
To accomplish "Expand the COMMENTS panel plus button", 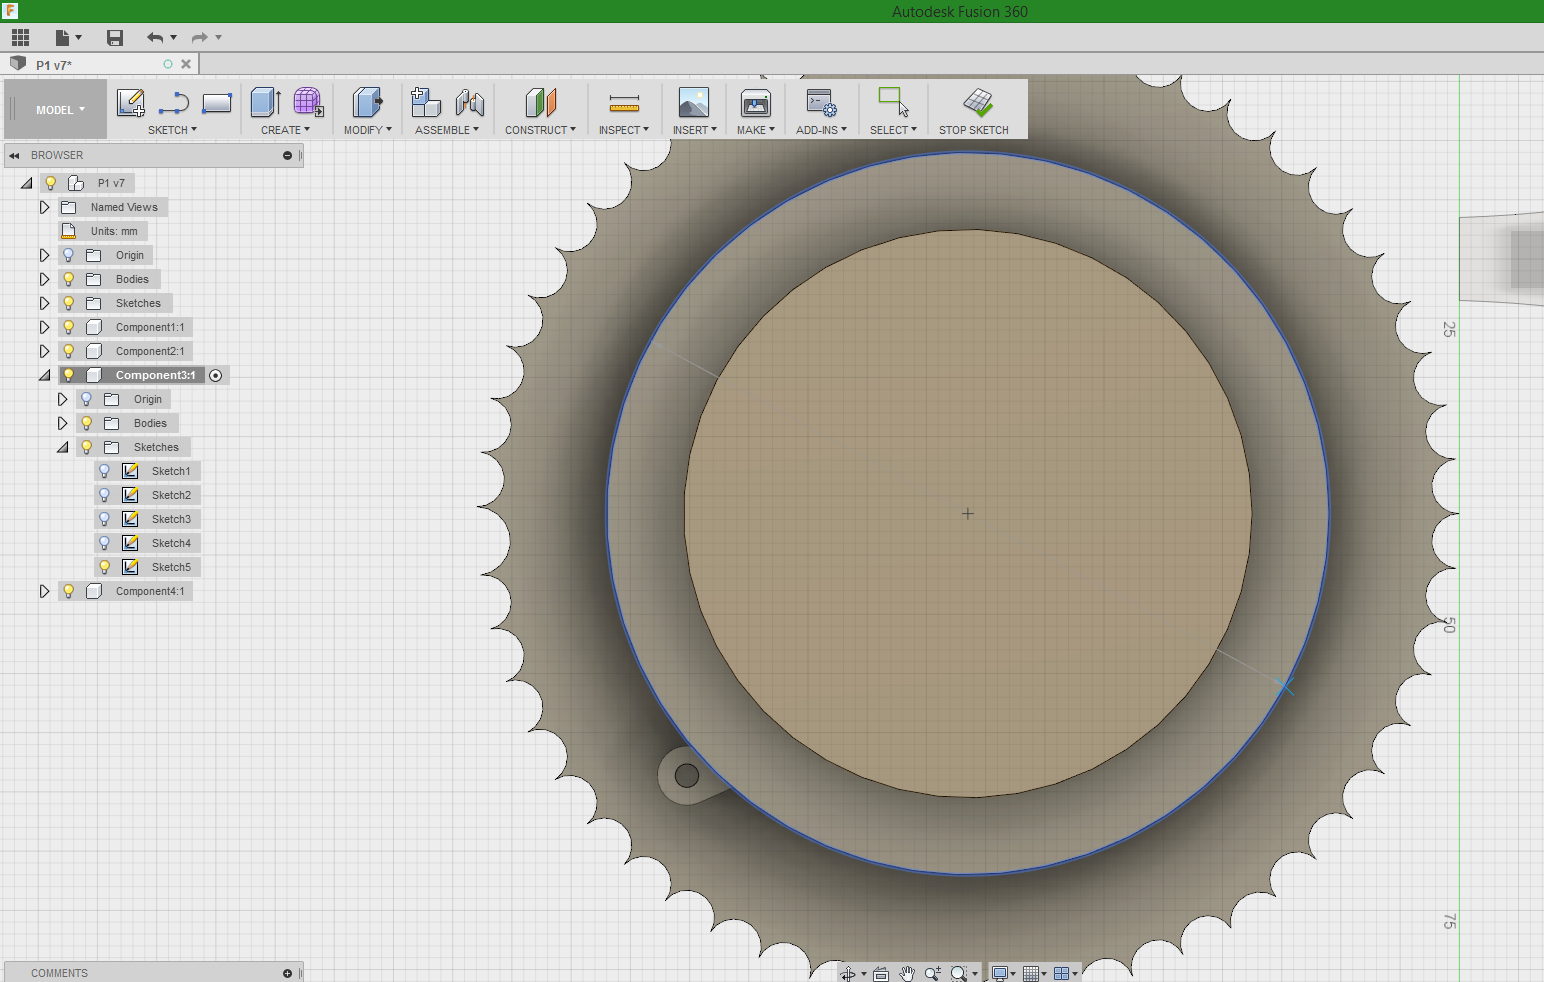I will 287,973.
